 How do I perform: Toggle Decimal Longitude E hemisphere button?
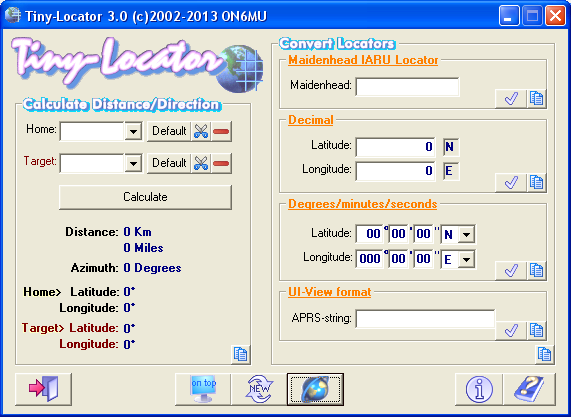(x=450, y=171)
